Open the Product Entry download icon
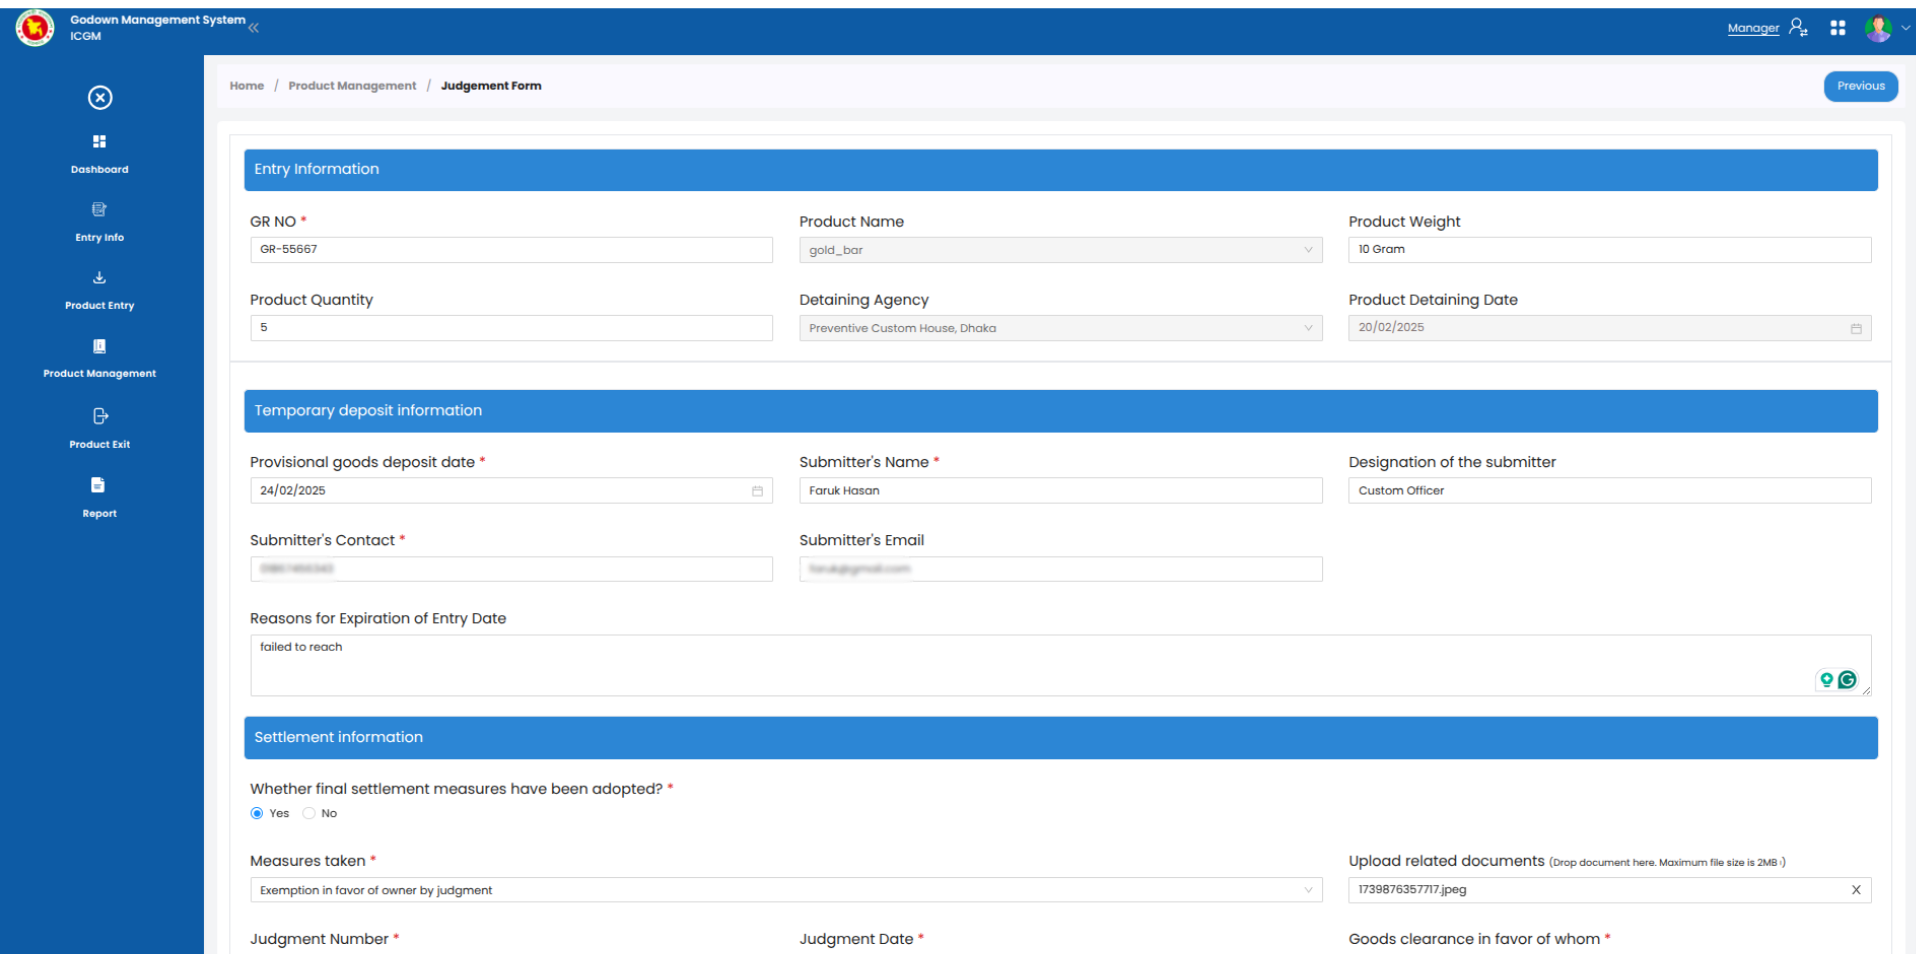The width and height of the screenshot is (1916, 954). (x=99, y=277)
